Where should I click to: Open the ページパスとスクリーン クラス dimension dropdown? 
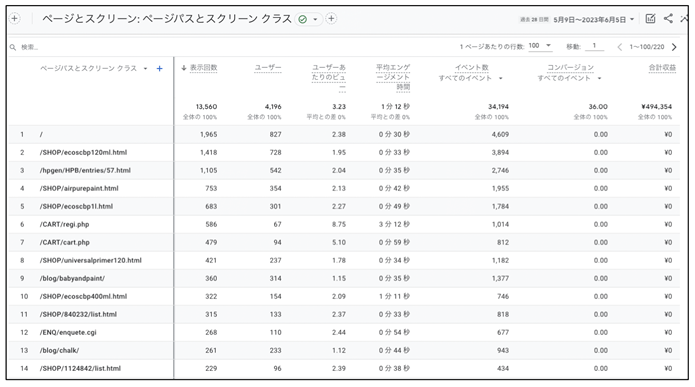point(94,68)
